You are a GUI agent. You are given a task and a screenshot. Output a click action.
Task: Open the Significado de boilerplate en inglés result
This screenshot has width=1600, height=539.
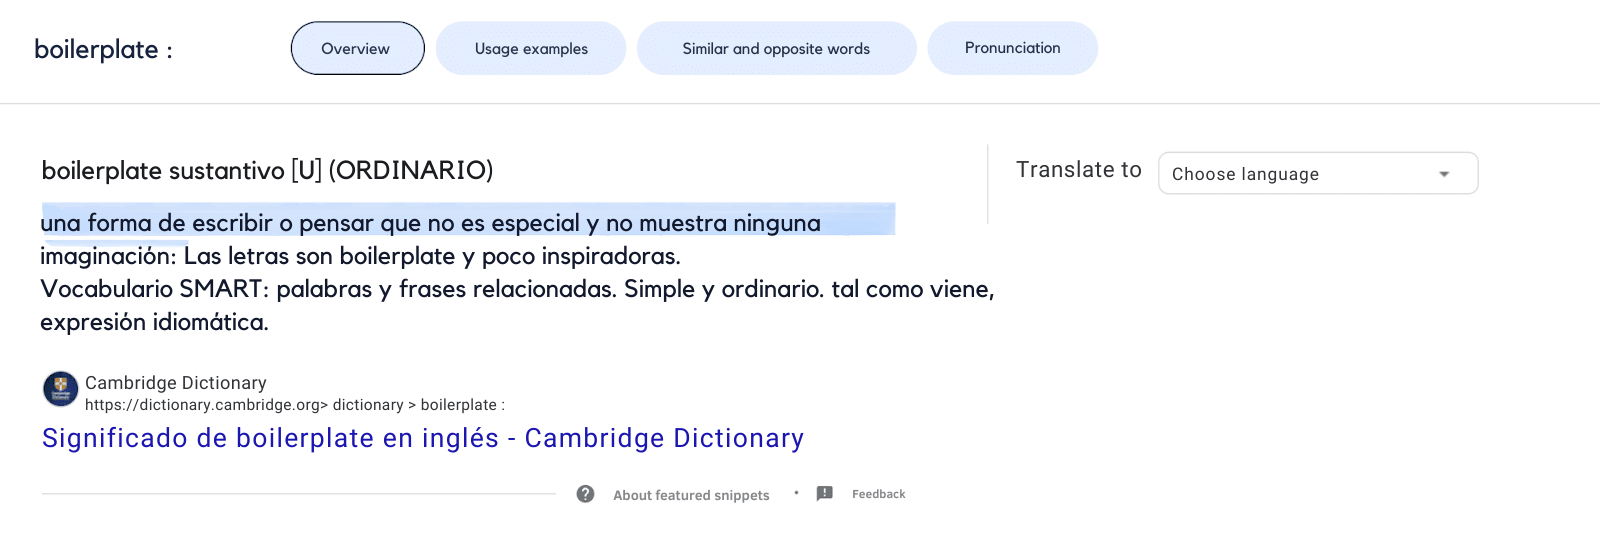(422, 438)
